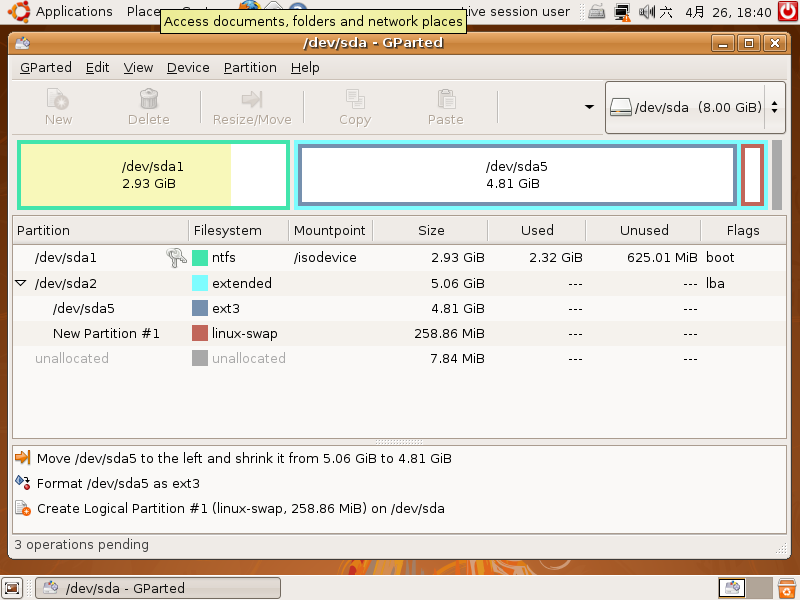Select the 'Create Logical Partition #1' operation text

click(x=241, y=508)
